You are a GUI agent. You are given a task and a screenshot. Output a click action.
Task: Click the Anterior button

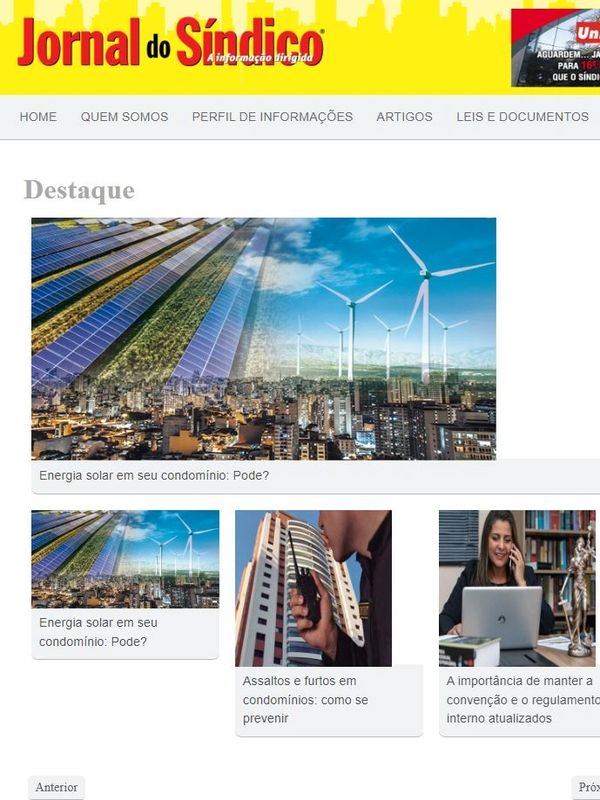(57, 787)
